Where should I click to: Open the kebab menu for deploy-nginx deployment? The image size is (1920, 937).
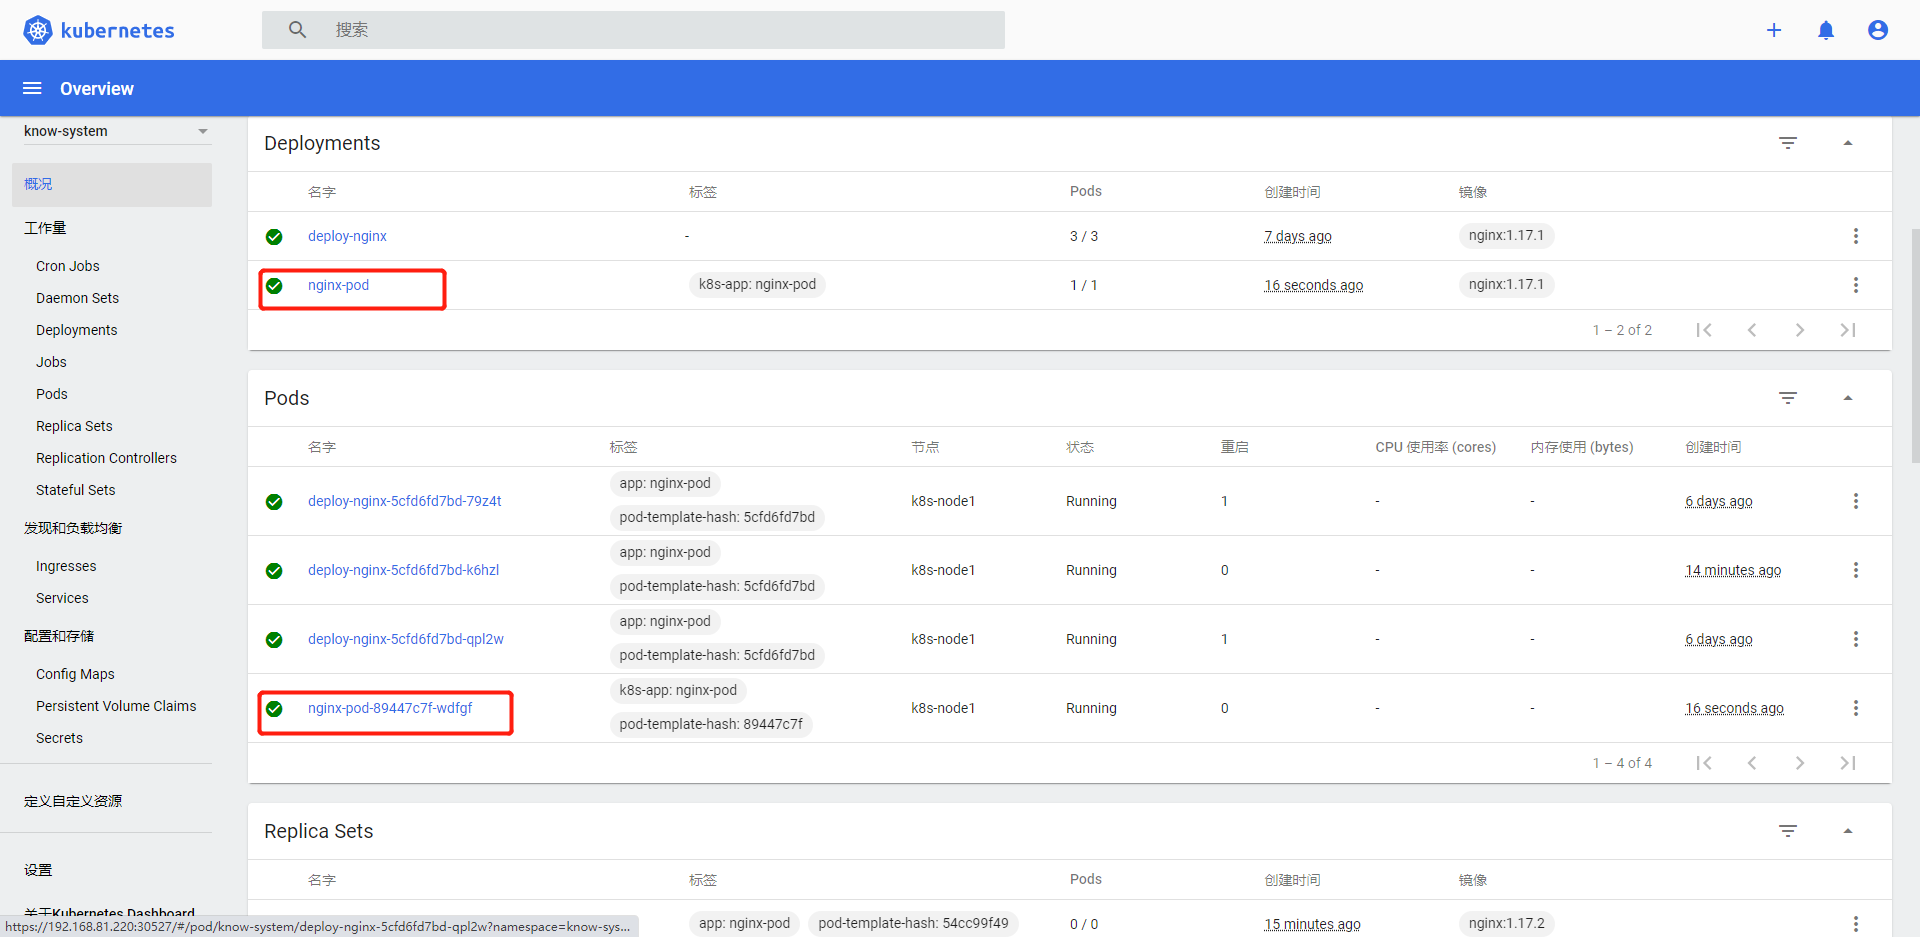1856,236
